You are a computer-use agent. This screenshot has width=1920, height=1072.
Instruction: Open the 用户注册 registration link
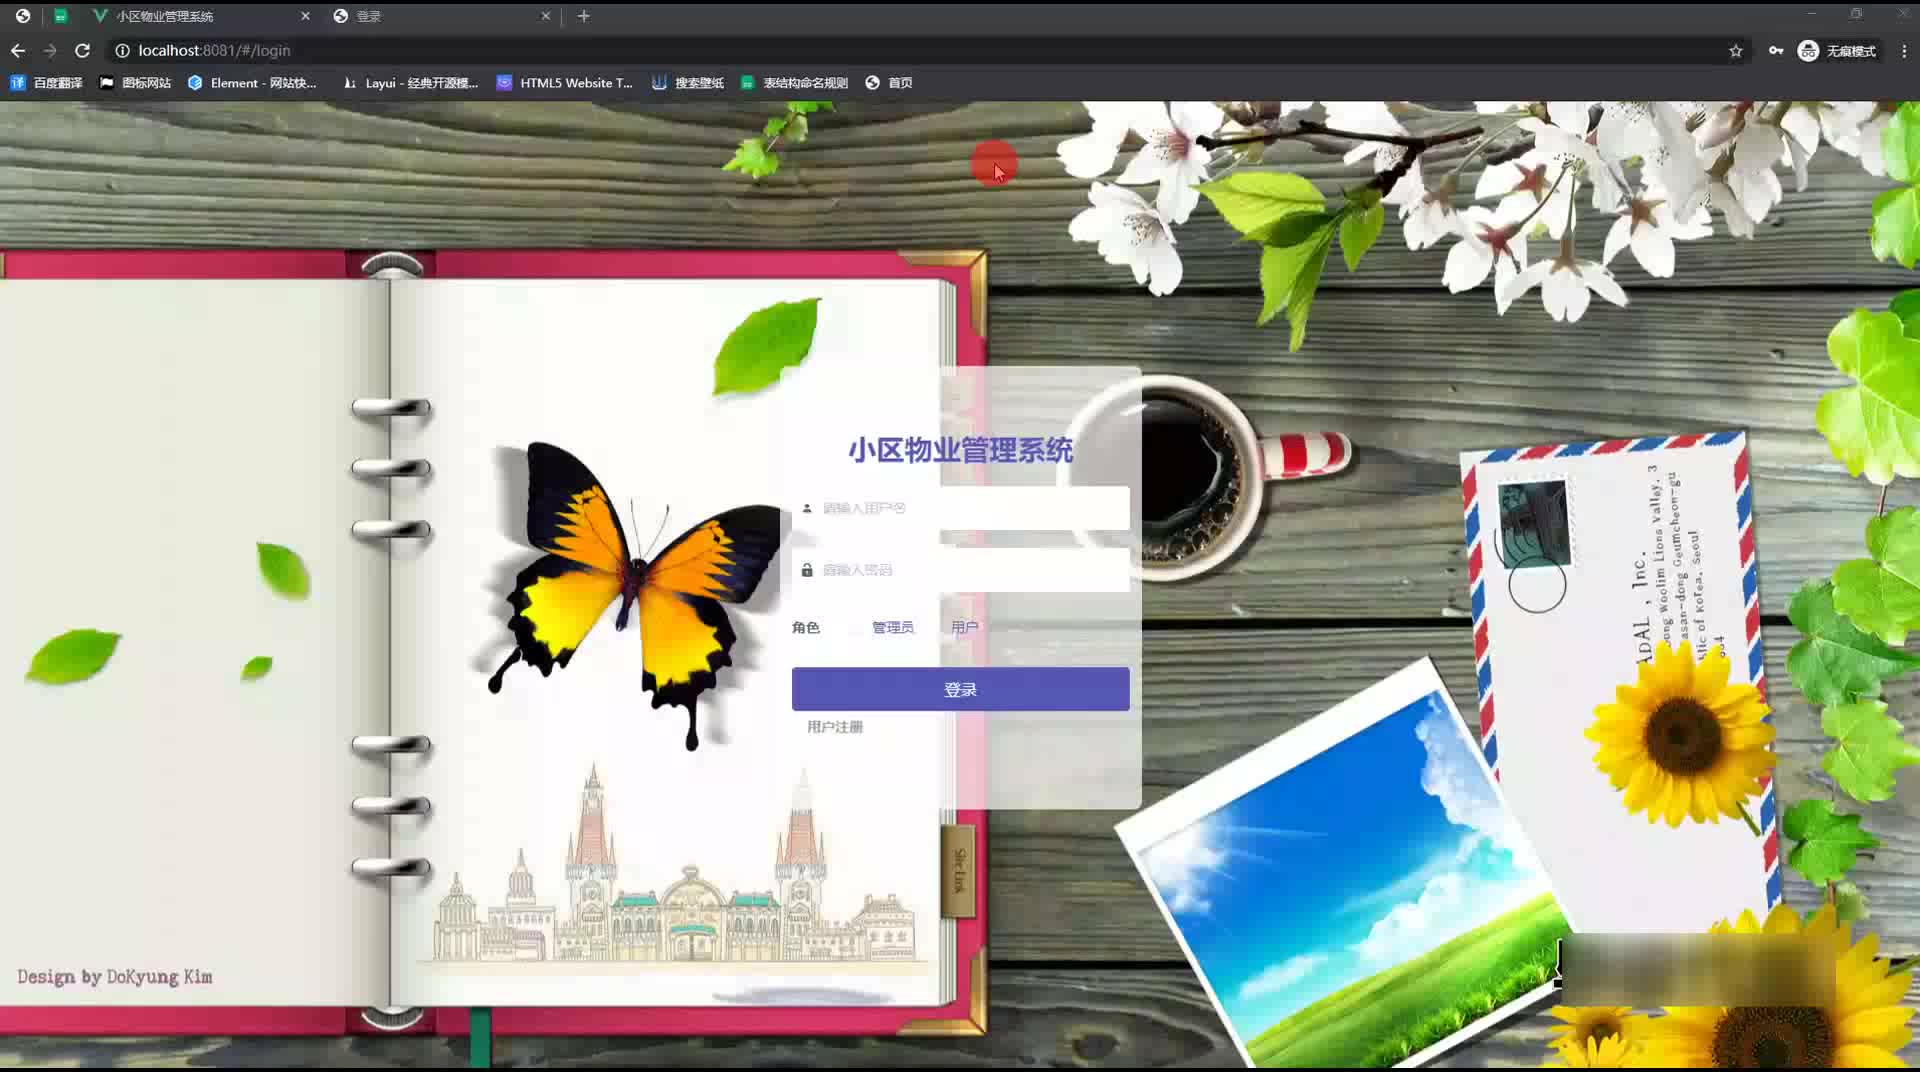[835, 727]
